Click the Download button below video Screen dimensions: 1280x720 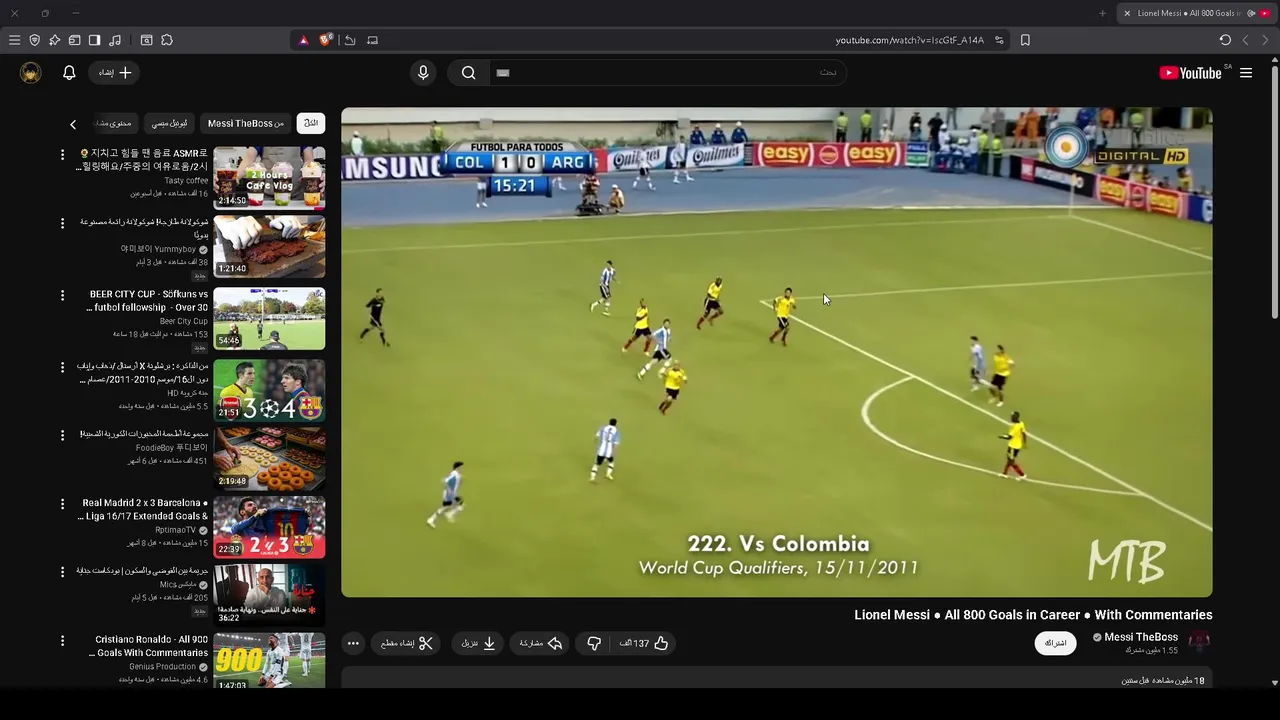[x=479, y=643]
